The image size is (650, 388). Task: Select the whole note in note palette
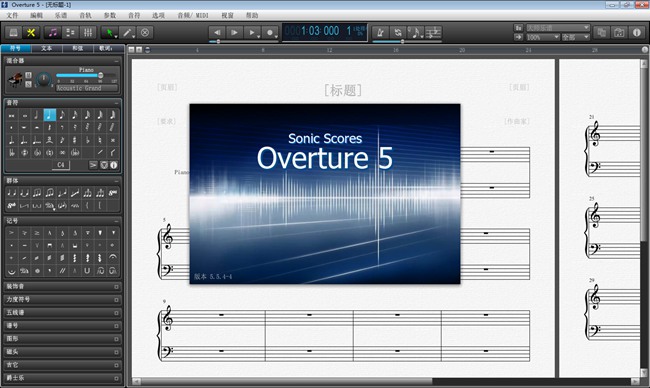(x=24, y=115)
